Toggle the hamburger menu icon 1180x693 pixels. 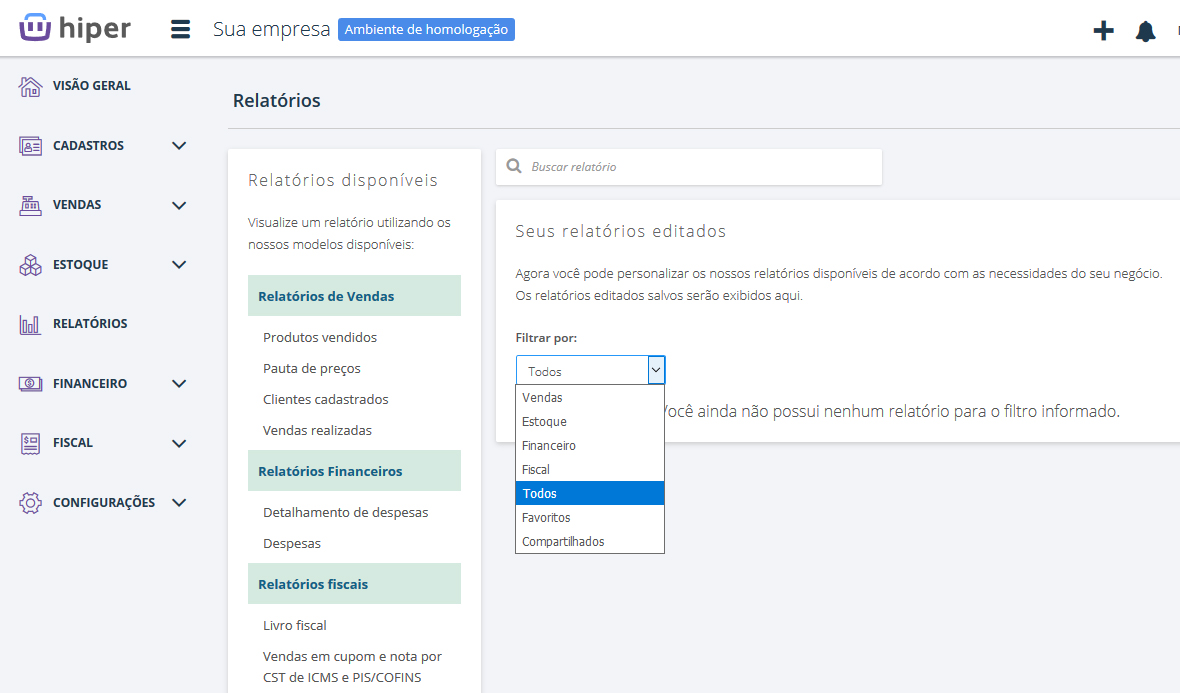coord(180,29)
